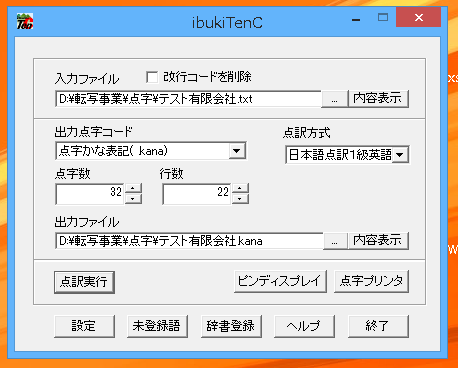Increase 点字数 with the up arrow

(x=133, y=189)
